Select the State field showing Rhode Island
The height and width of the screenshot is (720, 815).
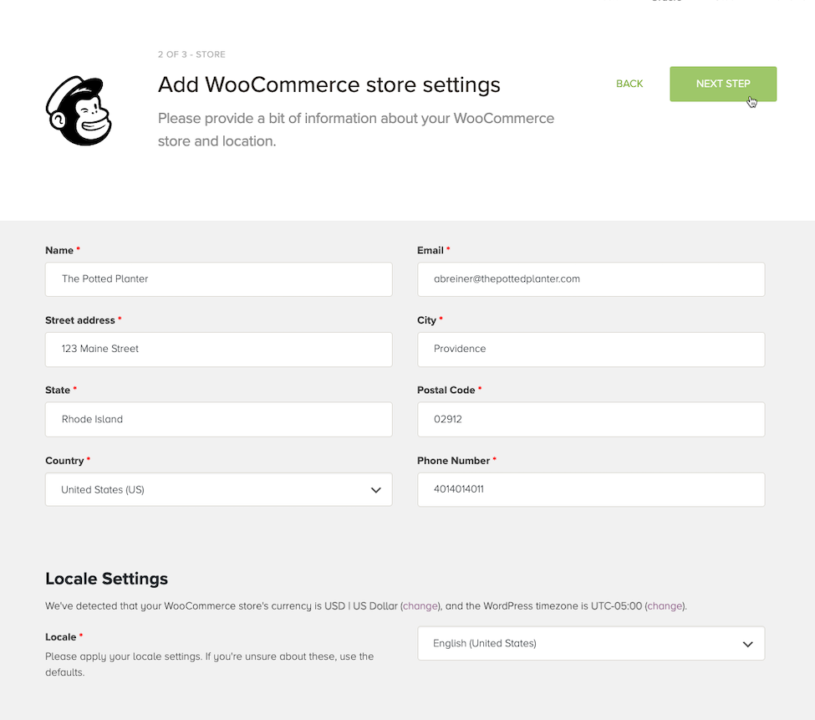click(x=218, y=419)
